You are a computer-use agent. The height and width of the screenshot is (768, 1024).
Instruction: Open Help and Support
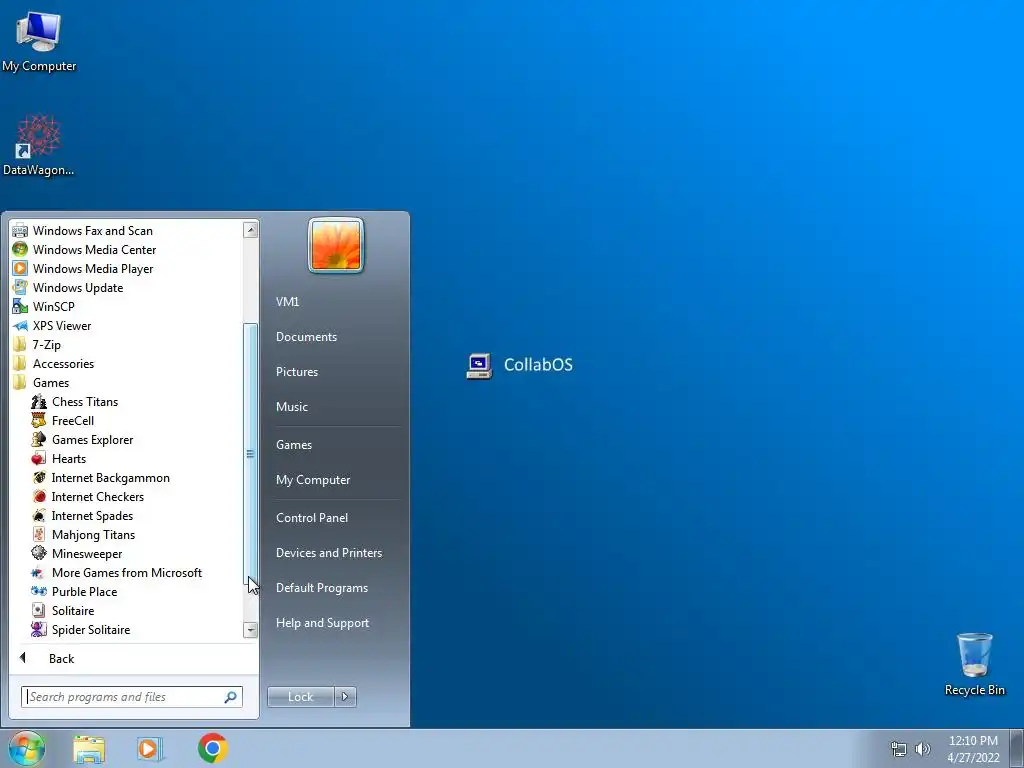coord(322,623)
